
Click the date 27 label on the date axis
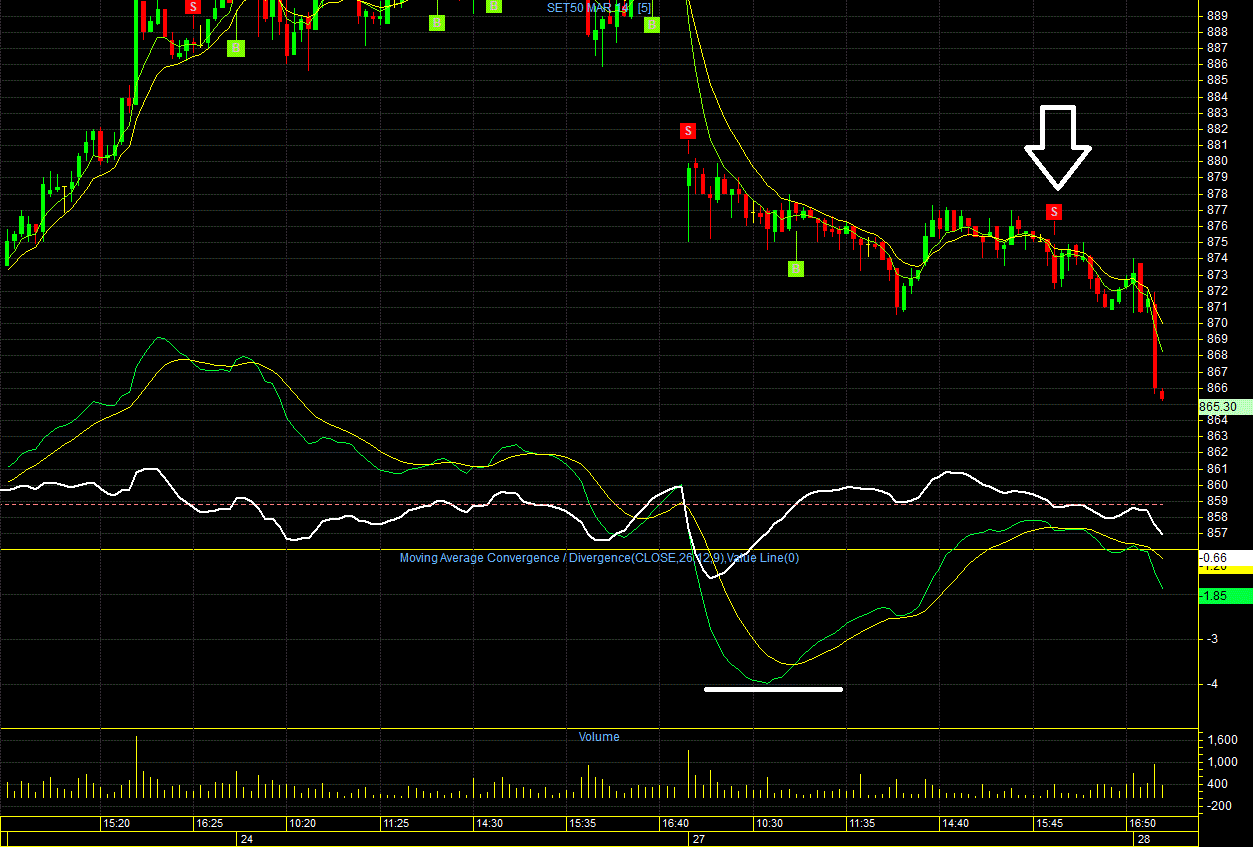699,840
